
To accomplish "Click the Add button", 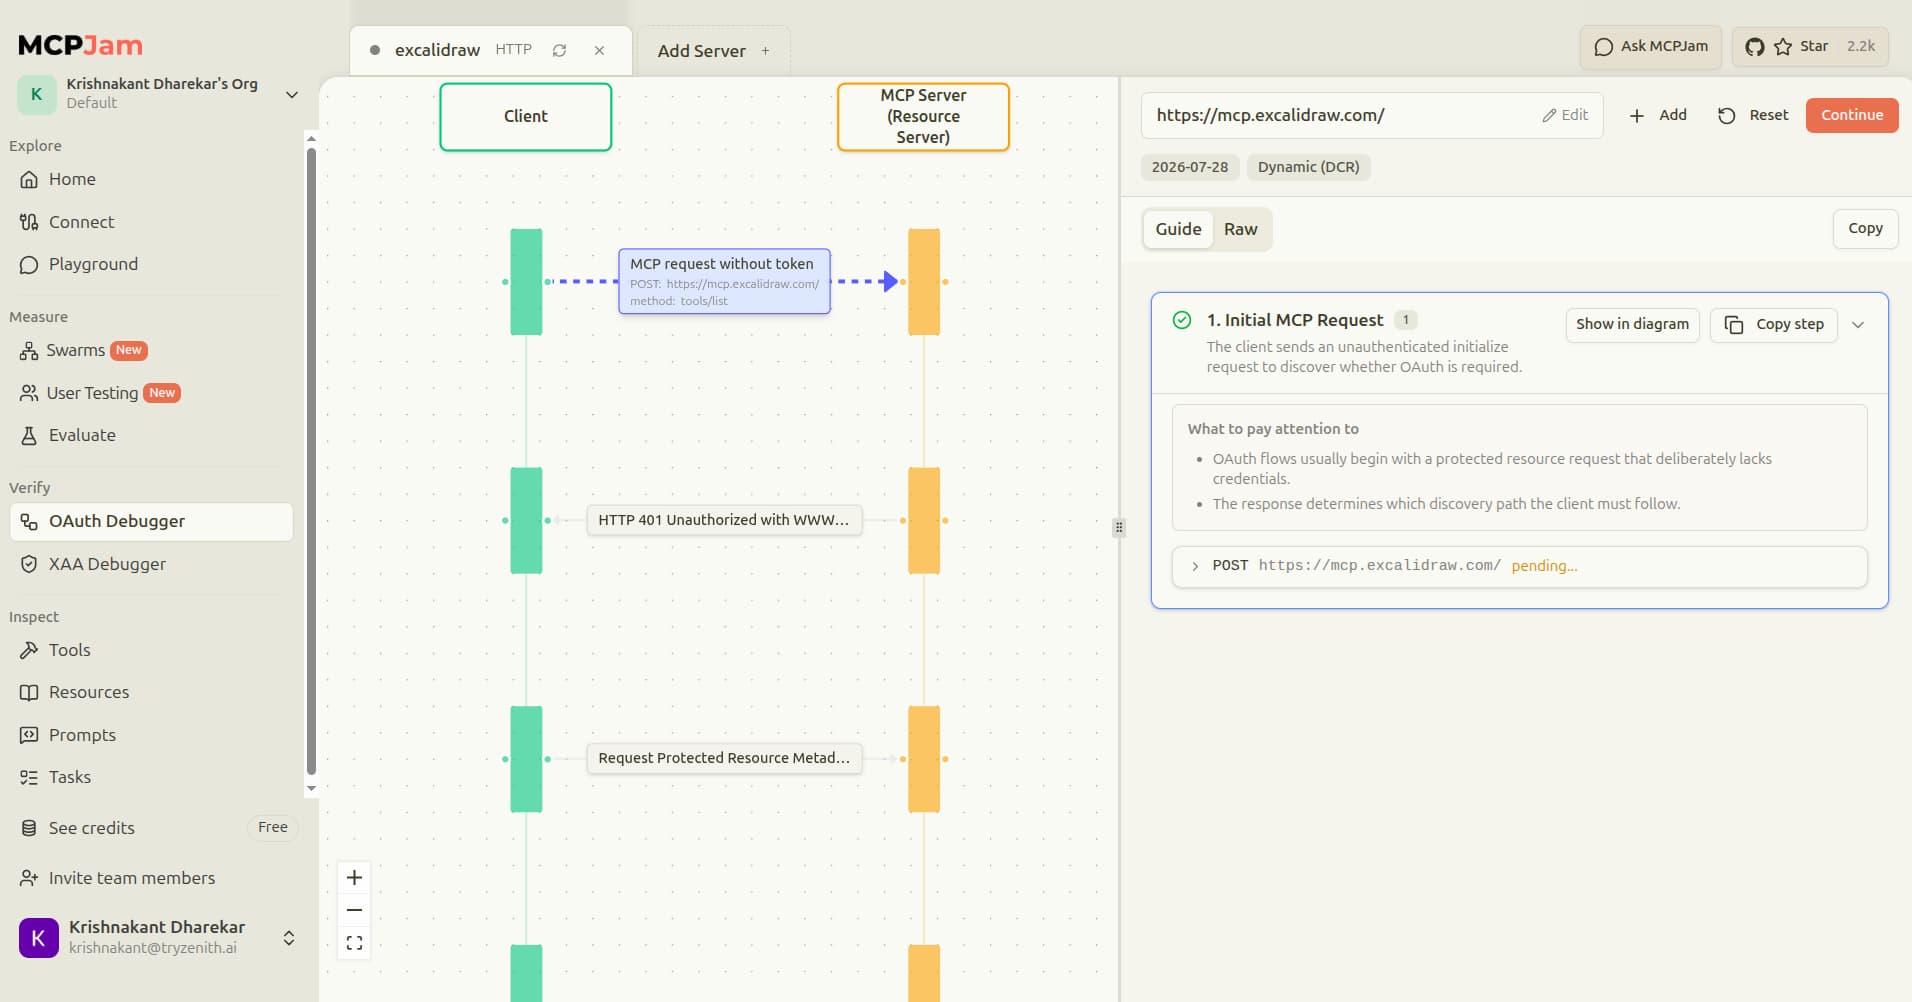I will pos(1658,115).
